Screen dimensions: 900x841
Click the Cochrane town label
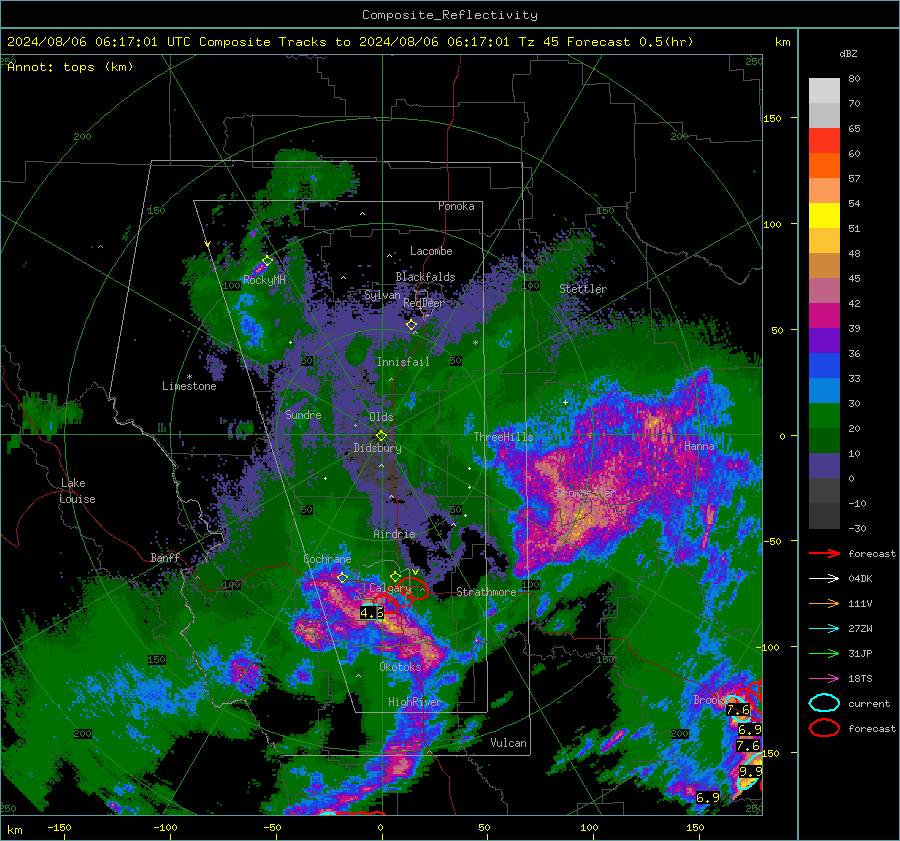[x=327, y=559]
